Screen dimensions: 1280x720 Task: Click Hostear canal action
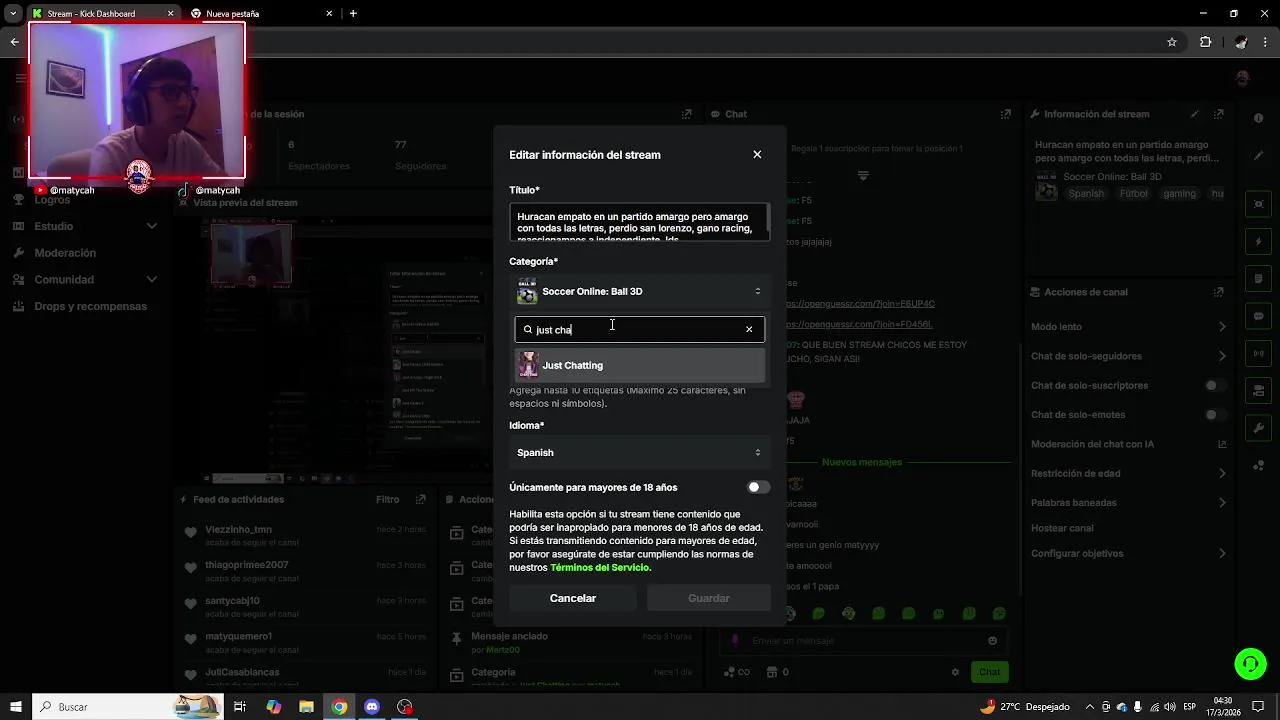click(x=1062, y=528)
